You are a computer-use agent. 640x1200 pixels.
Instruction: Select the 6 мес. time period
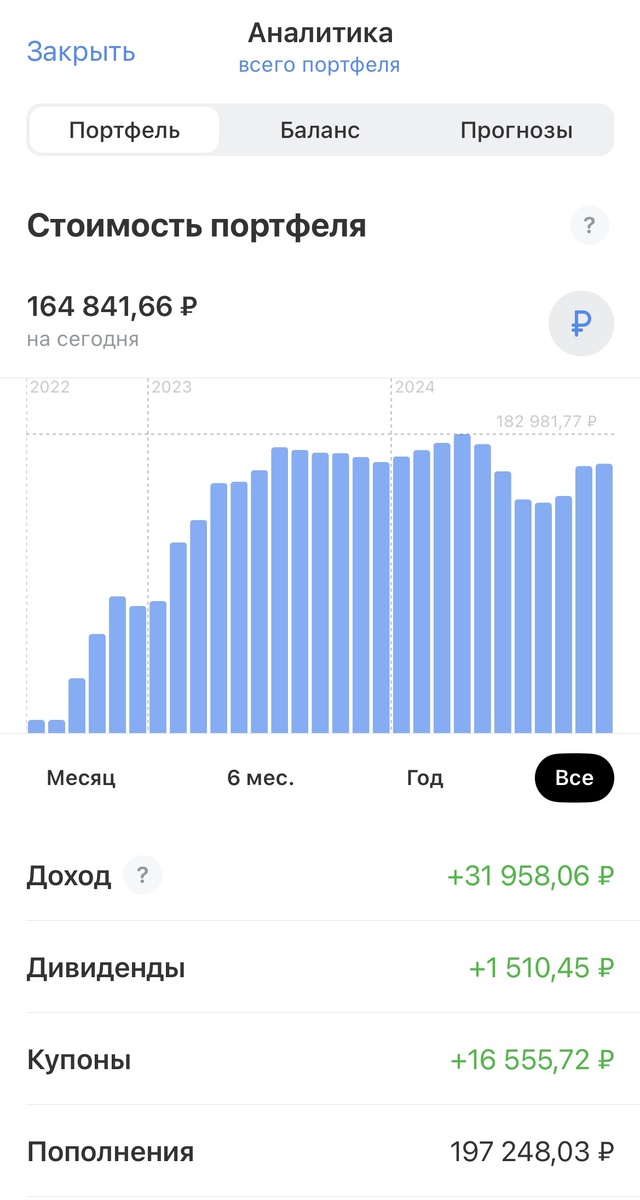(263, 777)
